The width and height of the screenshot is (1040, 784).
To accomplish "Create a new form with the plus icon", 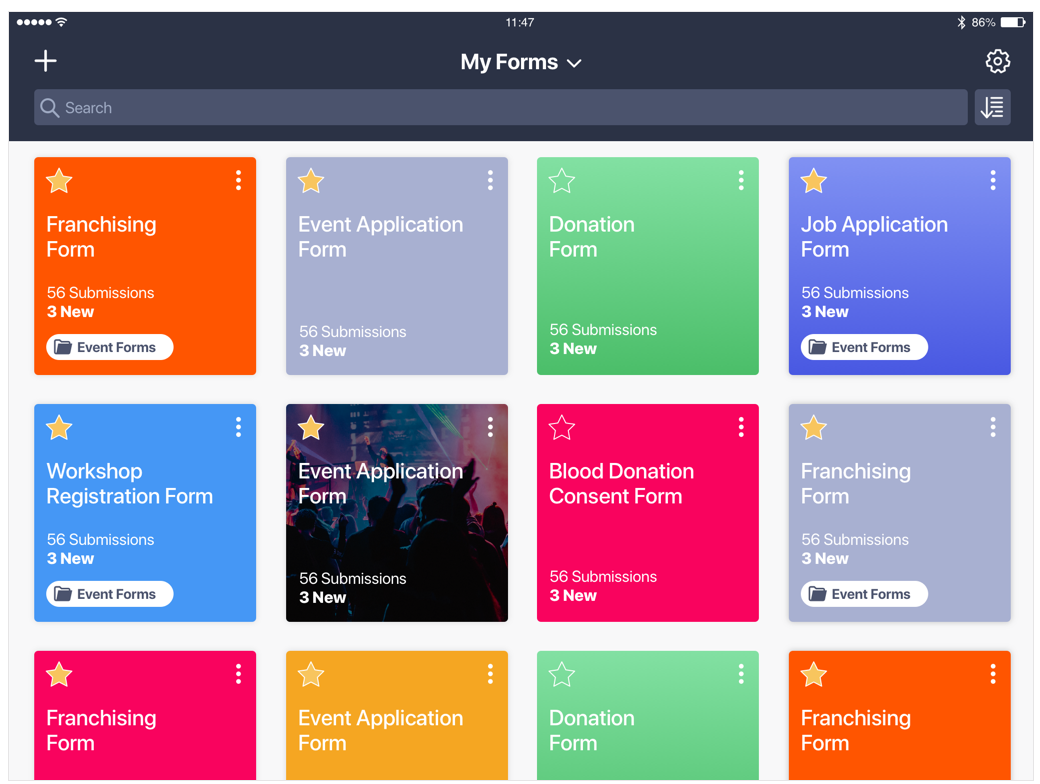I will [x=45, y=61].
